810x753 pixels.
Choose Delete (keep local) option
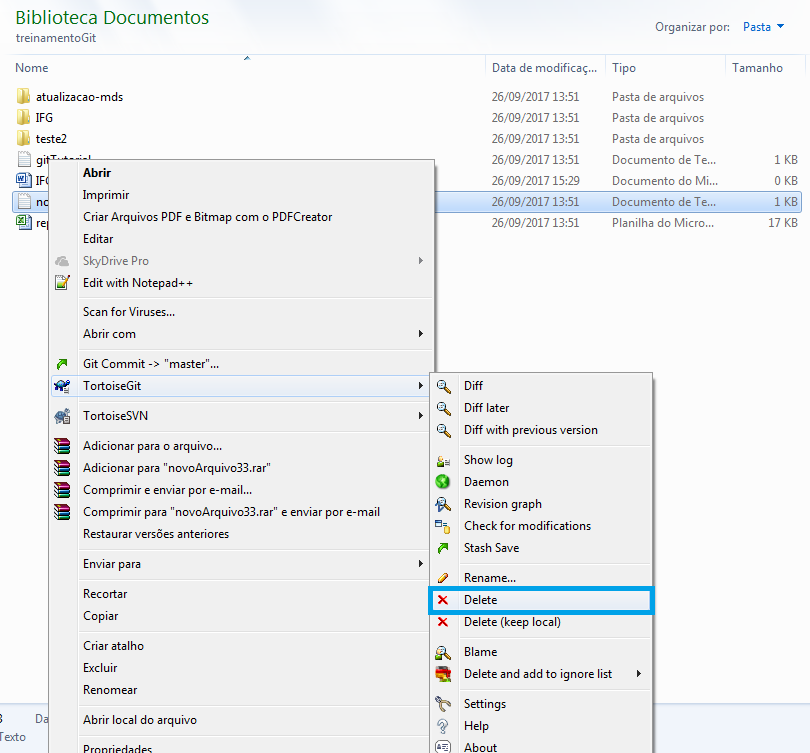512,622
